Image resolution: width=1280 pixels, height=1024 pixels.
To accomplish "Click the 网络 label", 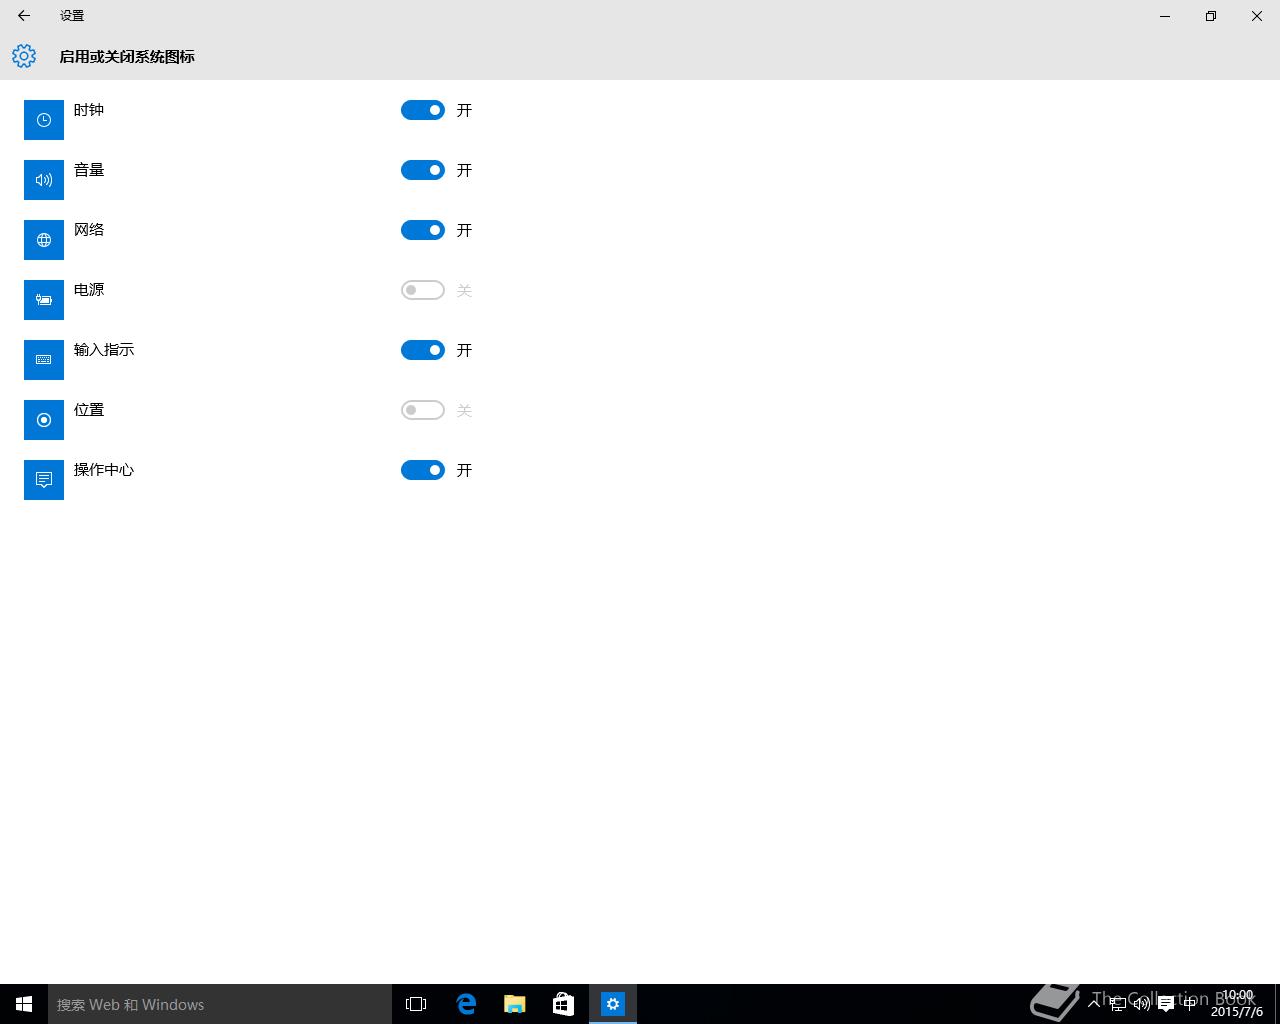I will point(89,230).
